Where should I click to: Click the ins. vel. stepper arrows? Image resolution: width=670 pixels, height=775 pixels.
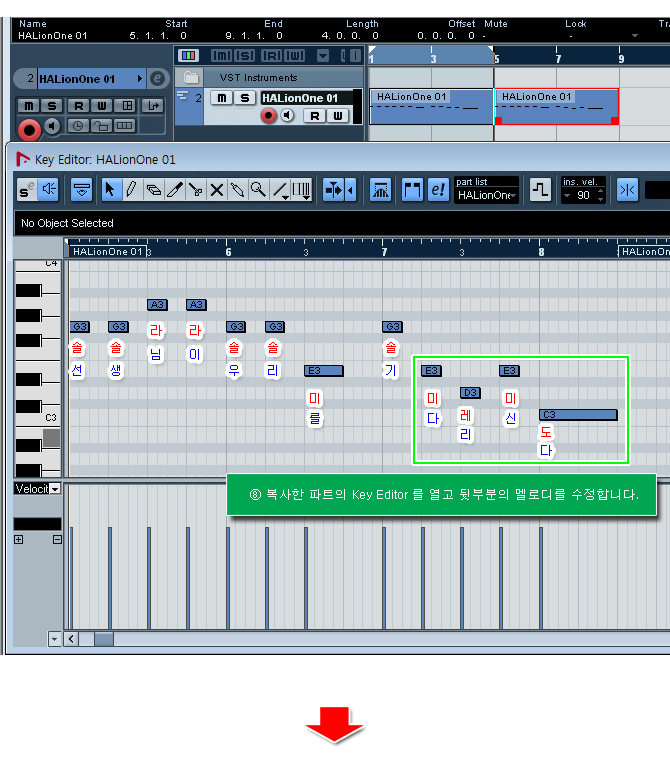pos(600,196)
